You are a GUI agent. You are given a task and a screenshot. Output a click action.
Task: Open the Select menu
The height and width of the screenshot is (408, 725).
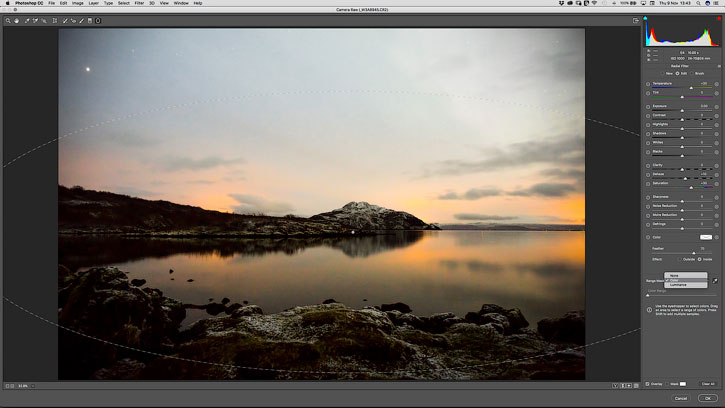(x=123, y=3)
